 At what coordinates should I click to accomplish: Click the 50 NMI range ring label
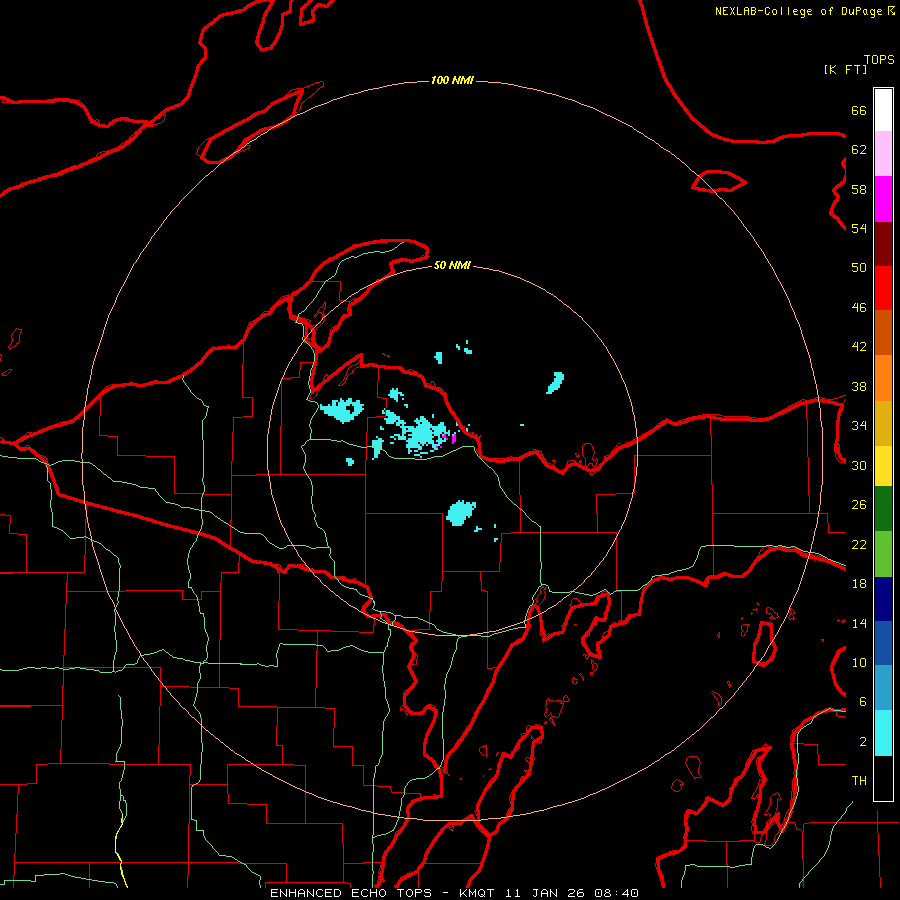coord(452,265)
